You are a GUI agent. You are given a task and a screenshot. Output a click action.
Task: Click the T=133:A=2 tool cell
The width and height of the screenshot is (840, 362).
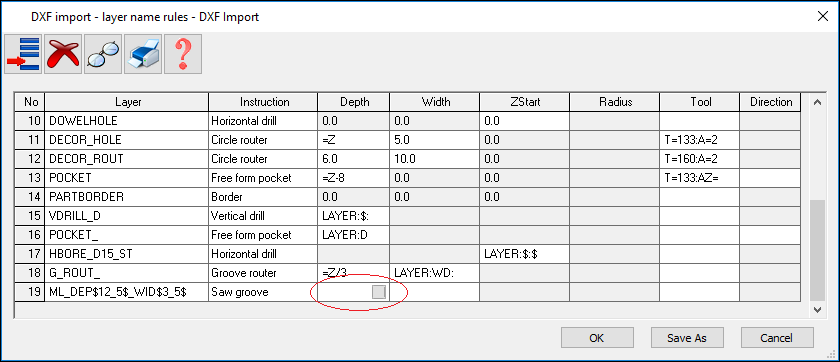(700, 140)
